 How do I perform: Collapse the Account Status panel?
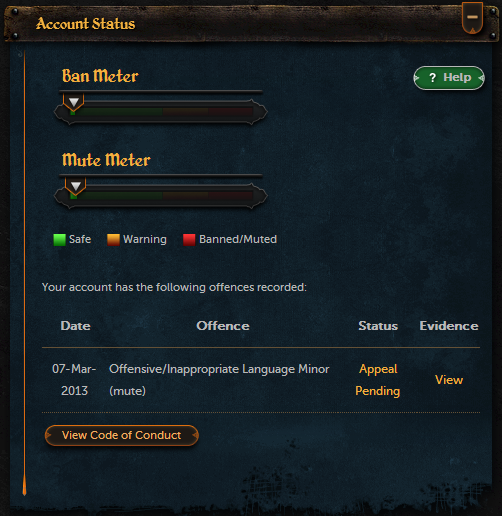point(472,18)
